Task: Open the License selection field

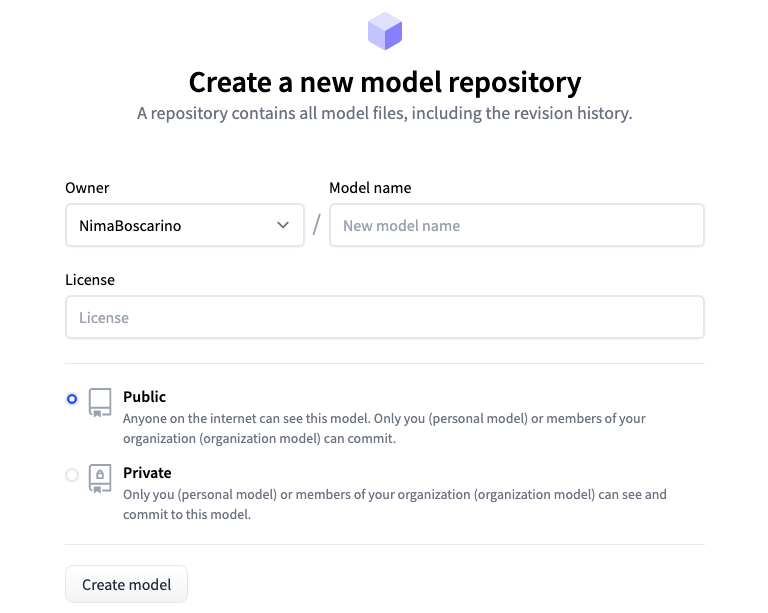Action: click(x=385, y=317)
